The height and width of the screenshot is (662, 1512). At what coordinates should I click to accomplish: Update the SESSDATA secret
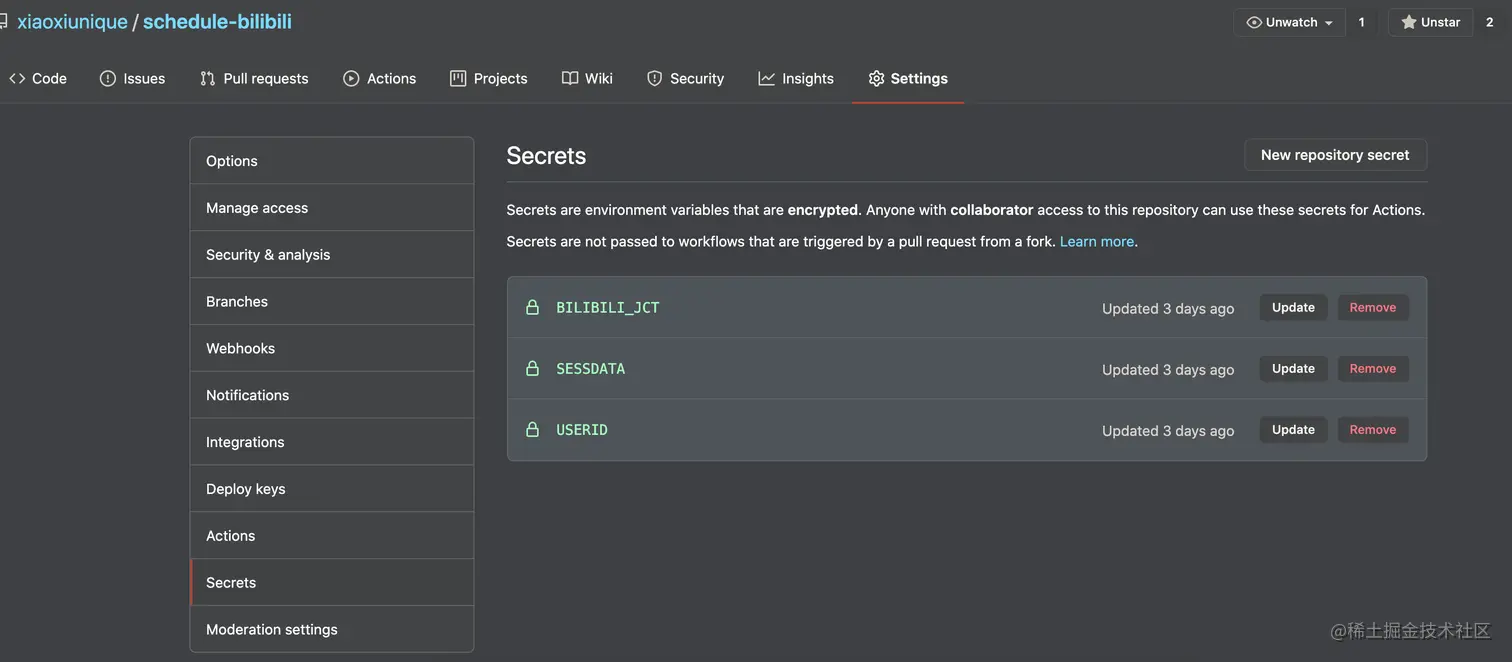[1293, 368]
